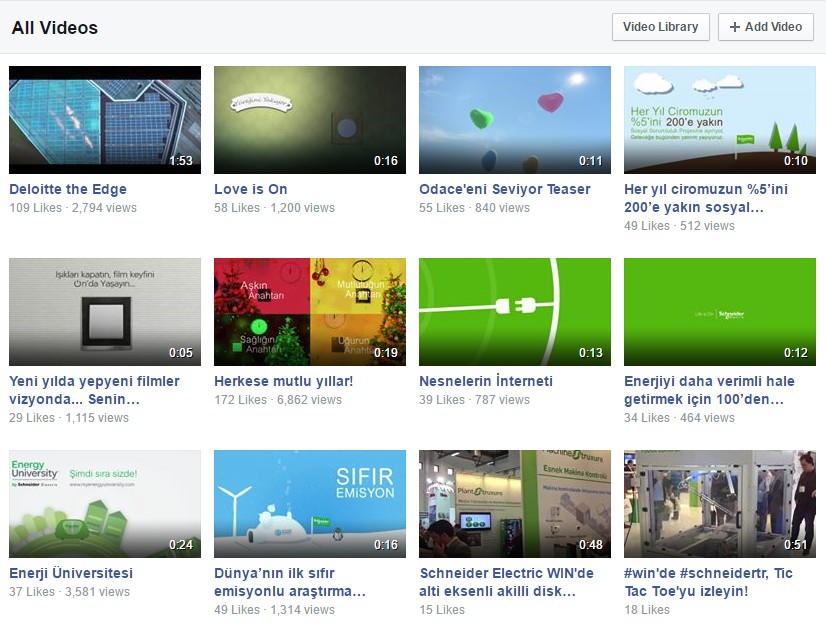Screen dimensions: 826x637
Task: Open the Her yıl ciromuzun %5'ini title
Action: 706,198
